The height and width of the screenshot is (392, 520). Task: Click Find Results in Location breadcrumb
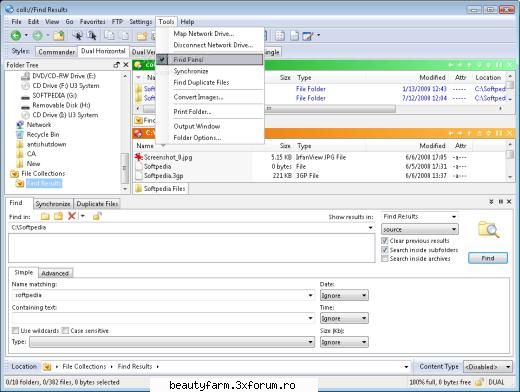click(x=135, y=366)
